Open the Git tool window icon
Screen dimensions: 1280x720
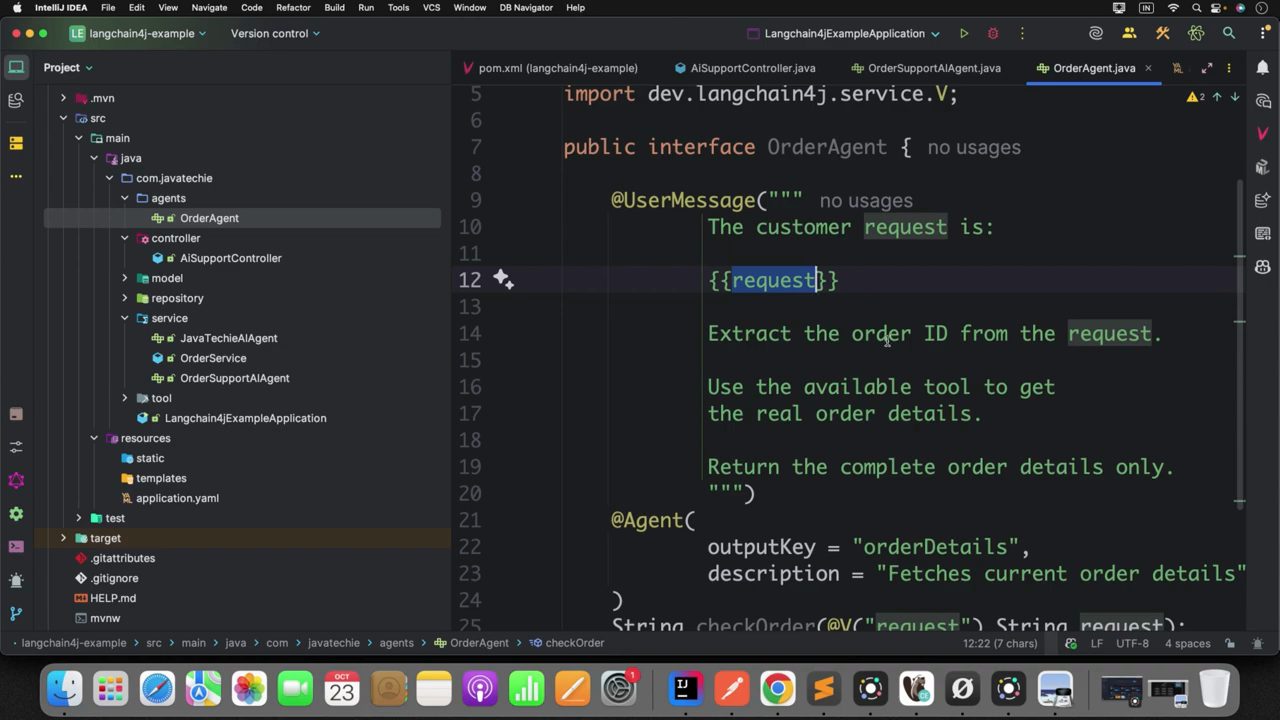16,613
